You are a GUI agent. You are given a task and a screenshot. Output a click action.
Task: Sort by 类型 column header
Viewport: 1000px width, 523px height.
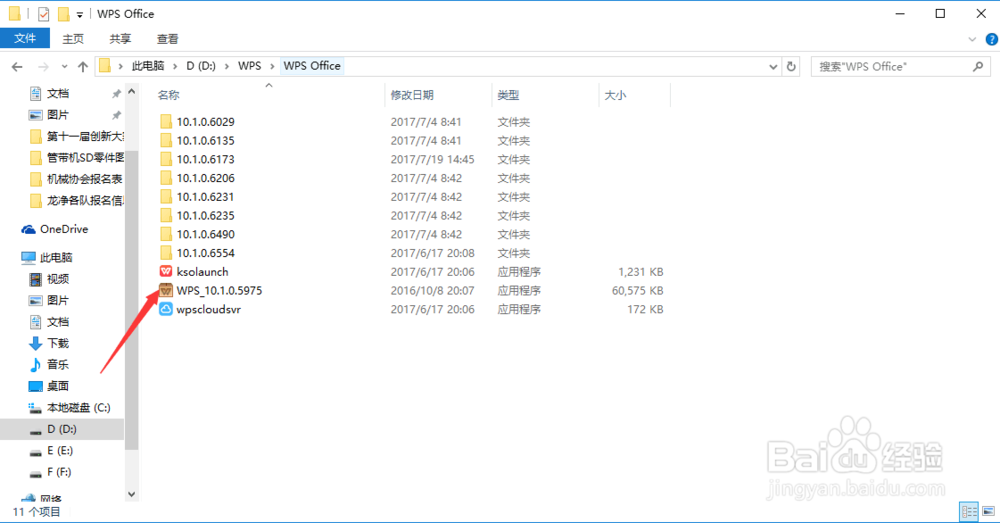tap(508, 95)
